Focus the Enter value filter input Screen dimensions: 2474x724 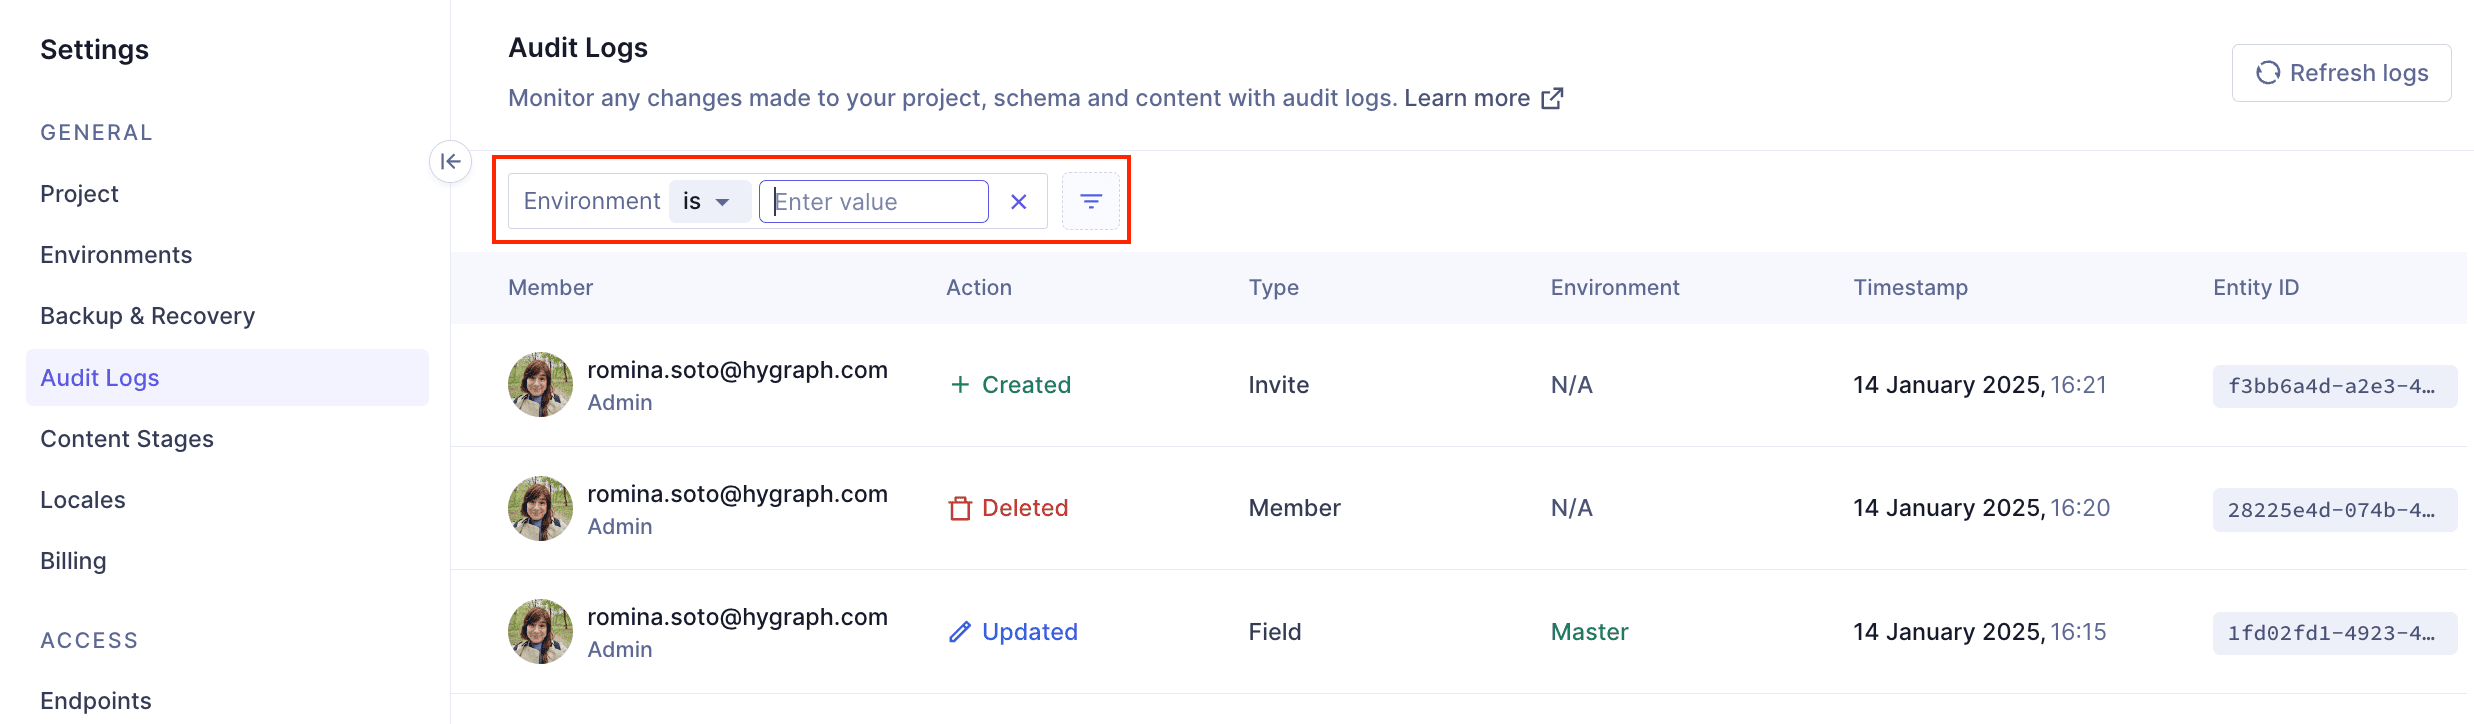click(x=873, y=202)
